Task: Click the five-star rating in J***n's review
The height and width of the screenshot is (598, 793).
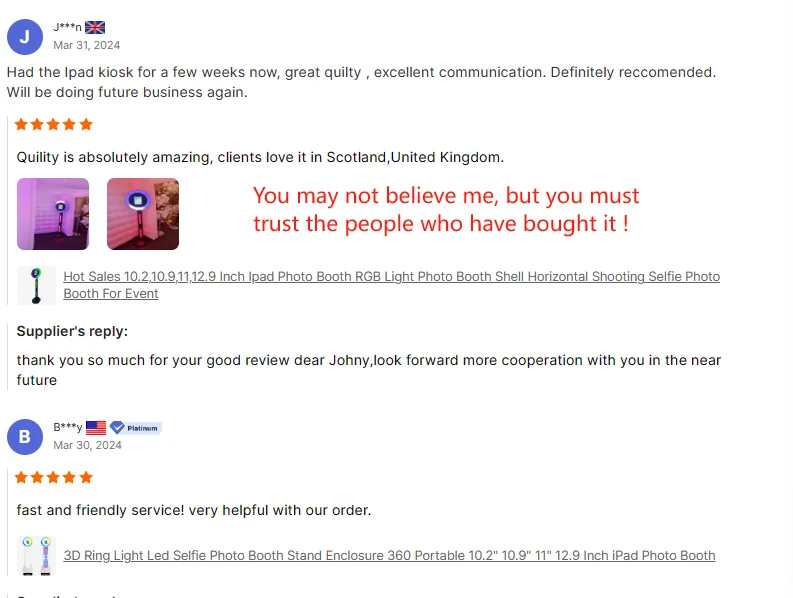Action: 54,124
